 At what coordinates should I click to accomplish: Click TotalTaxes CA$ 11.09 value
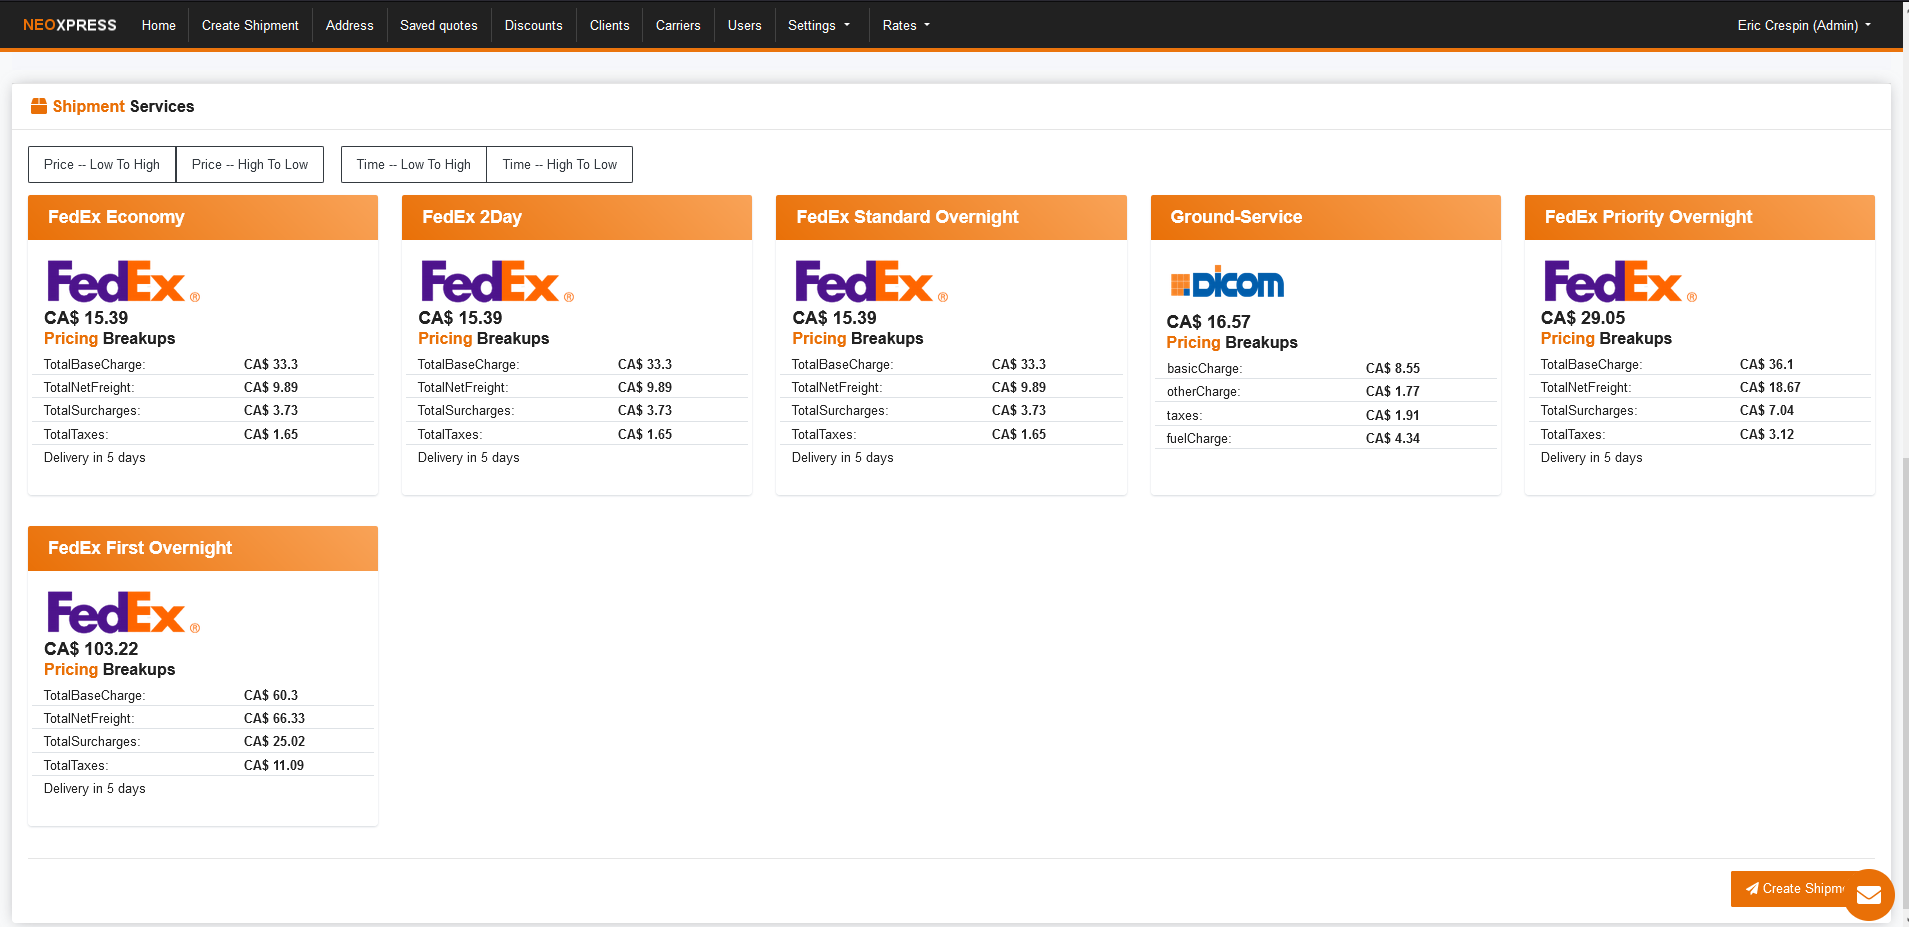tap(274, 765)
